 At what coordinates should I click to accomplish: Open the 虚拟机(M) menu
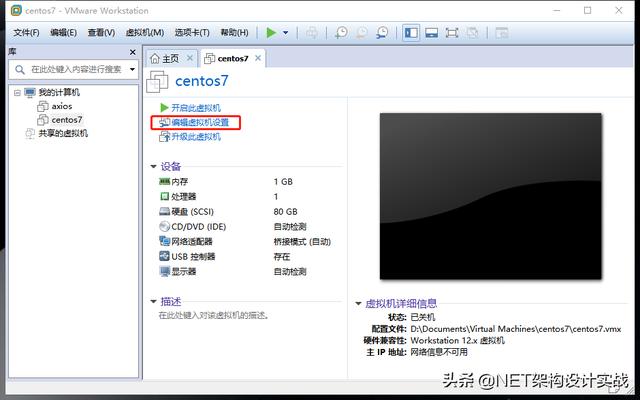tap(144, 33)
